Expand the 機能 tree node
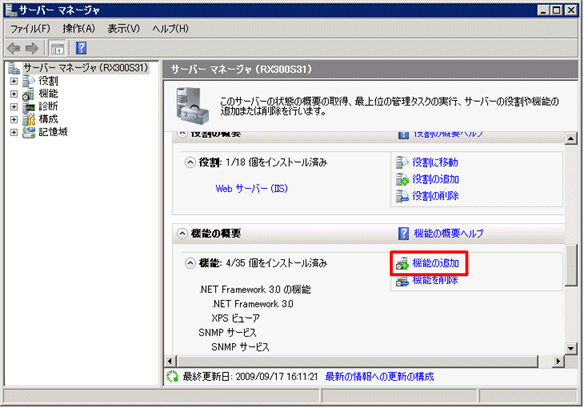This screenshot has width=584, height=408. pyautogui.click(x=14, y=94)
